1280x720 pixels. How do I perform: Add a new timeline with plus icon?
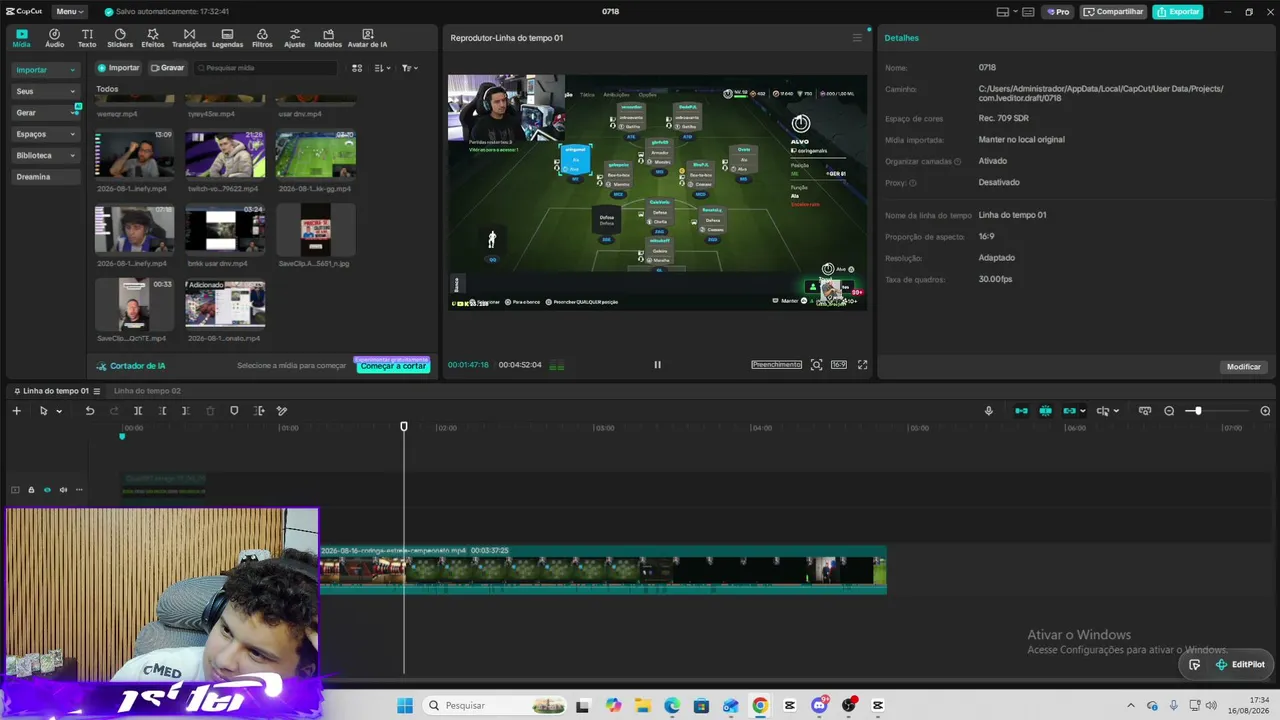[x=16, y=411]
